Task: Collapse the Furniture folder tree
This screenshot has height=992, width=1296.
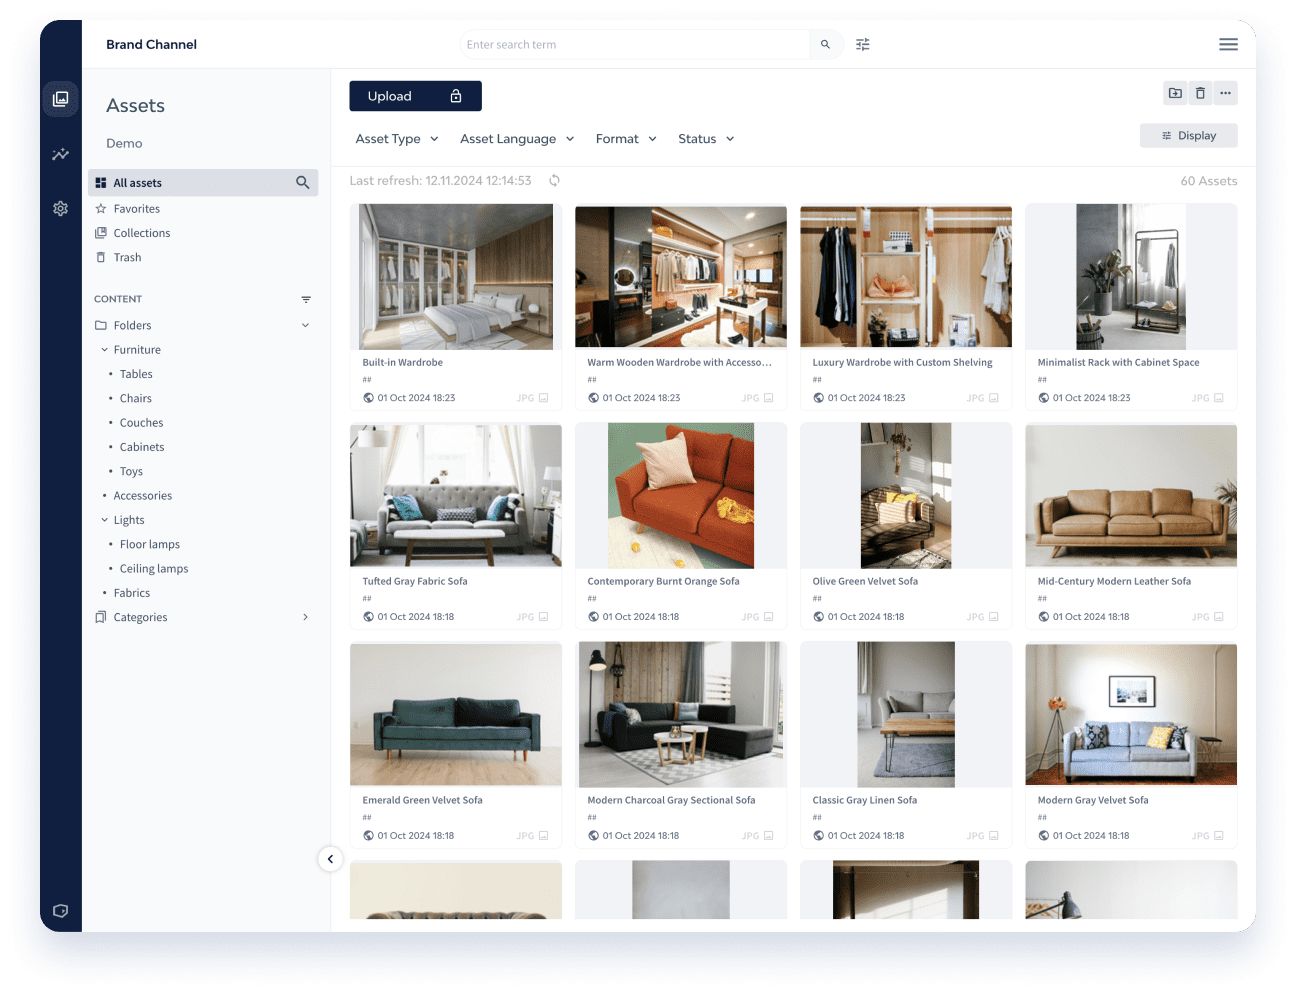Action: pos(105,350)
